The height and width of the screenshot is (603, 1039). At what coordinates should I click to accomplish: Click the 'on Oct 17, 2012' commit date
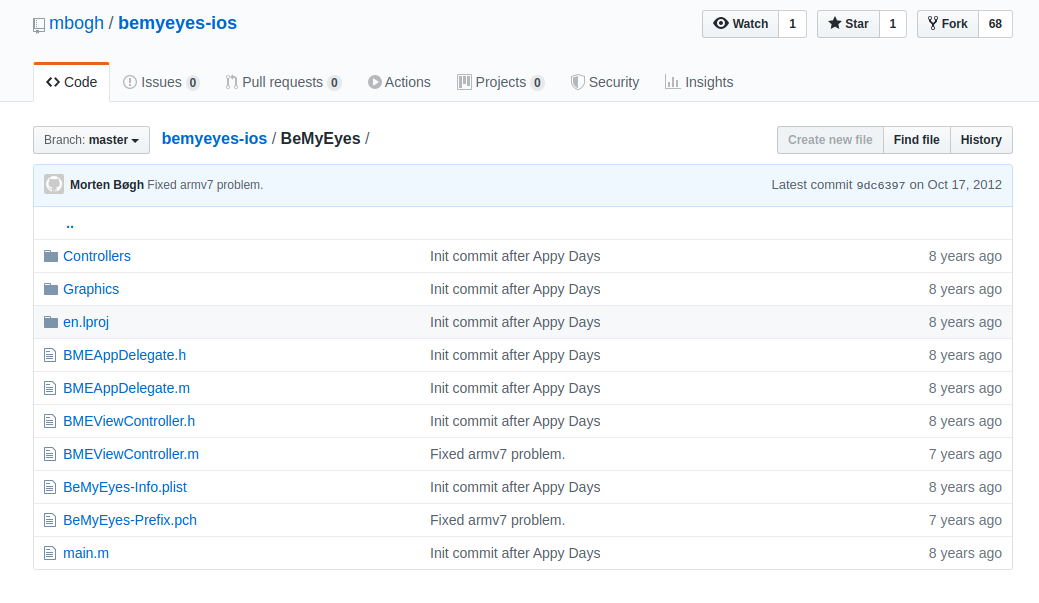point(956,185)
